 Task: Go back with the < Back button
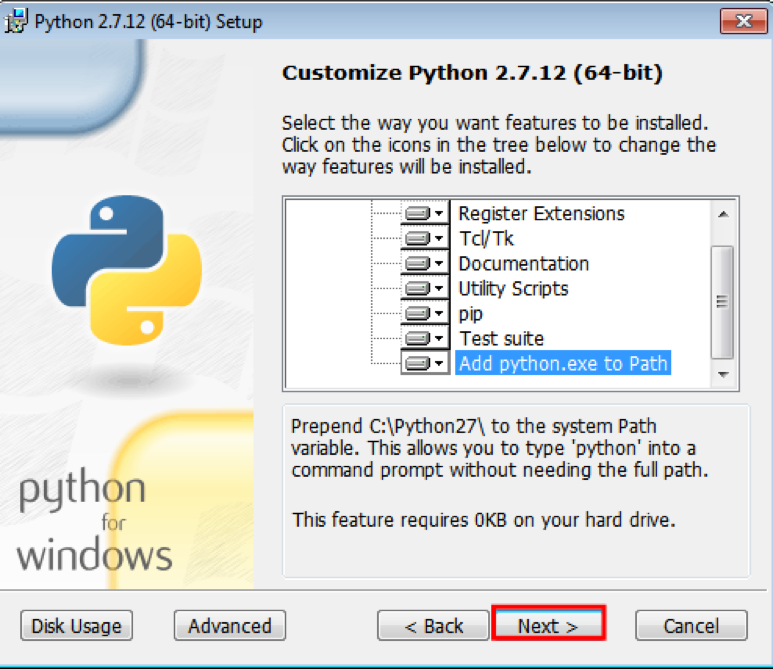click(433, 626)
